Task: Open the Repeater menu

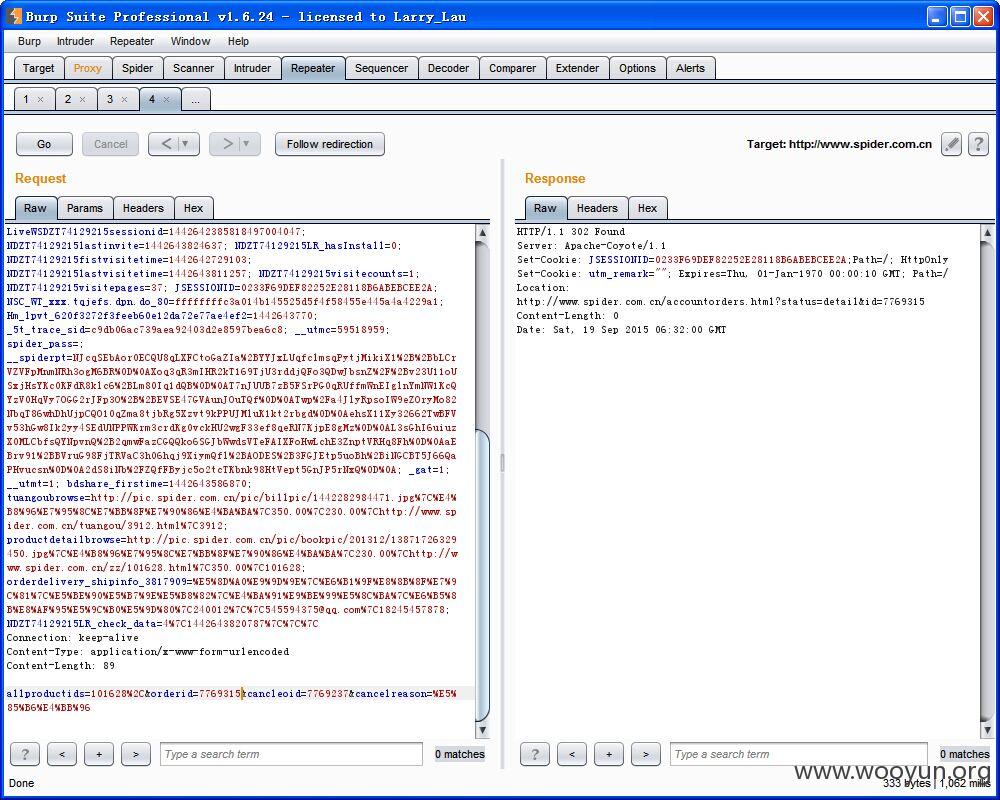Action: pyautogui.click(x=132, y=41)
